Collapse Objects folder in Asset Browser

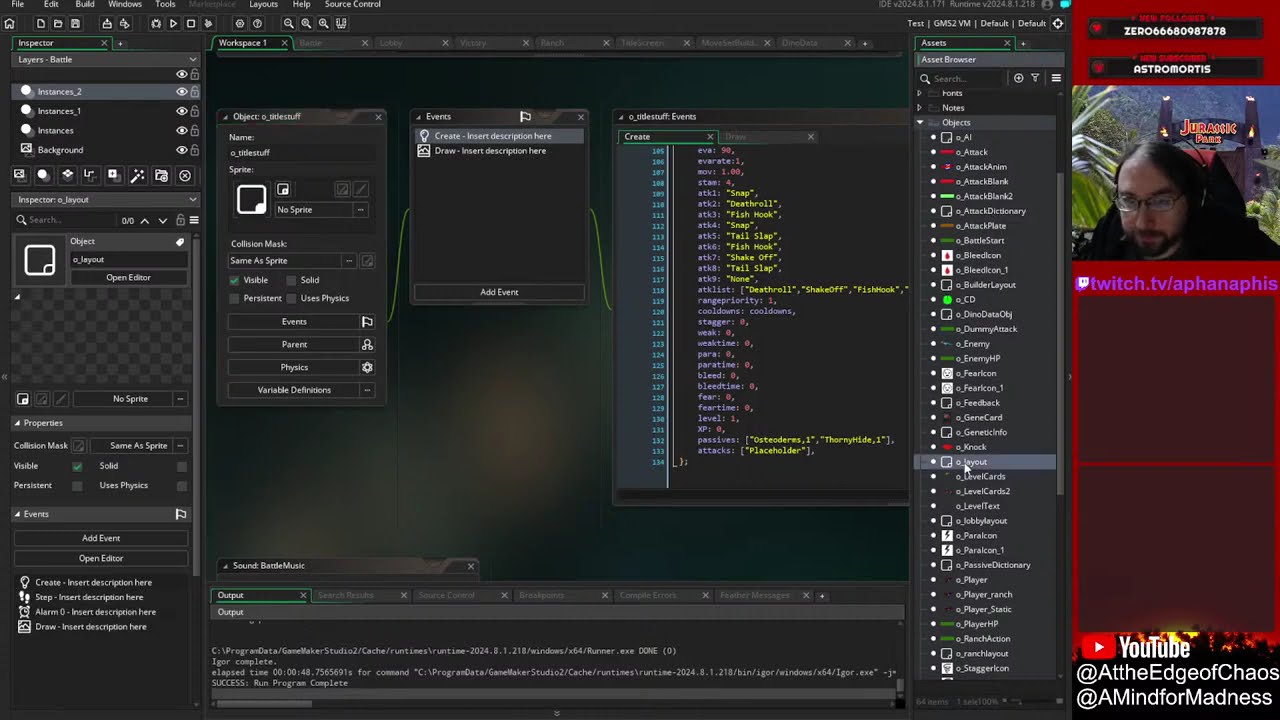pyautogui.click(x=919, y=123)
